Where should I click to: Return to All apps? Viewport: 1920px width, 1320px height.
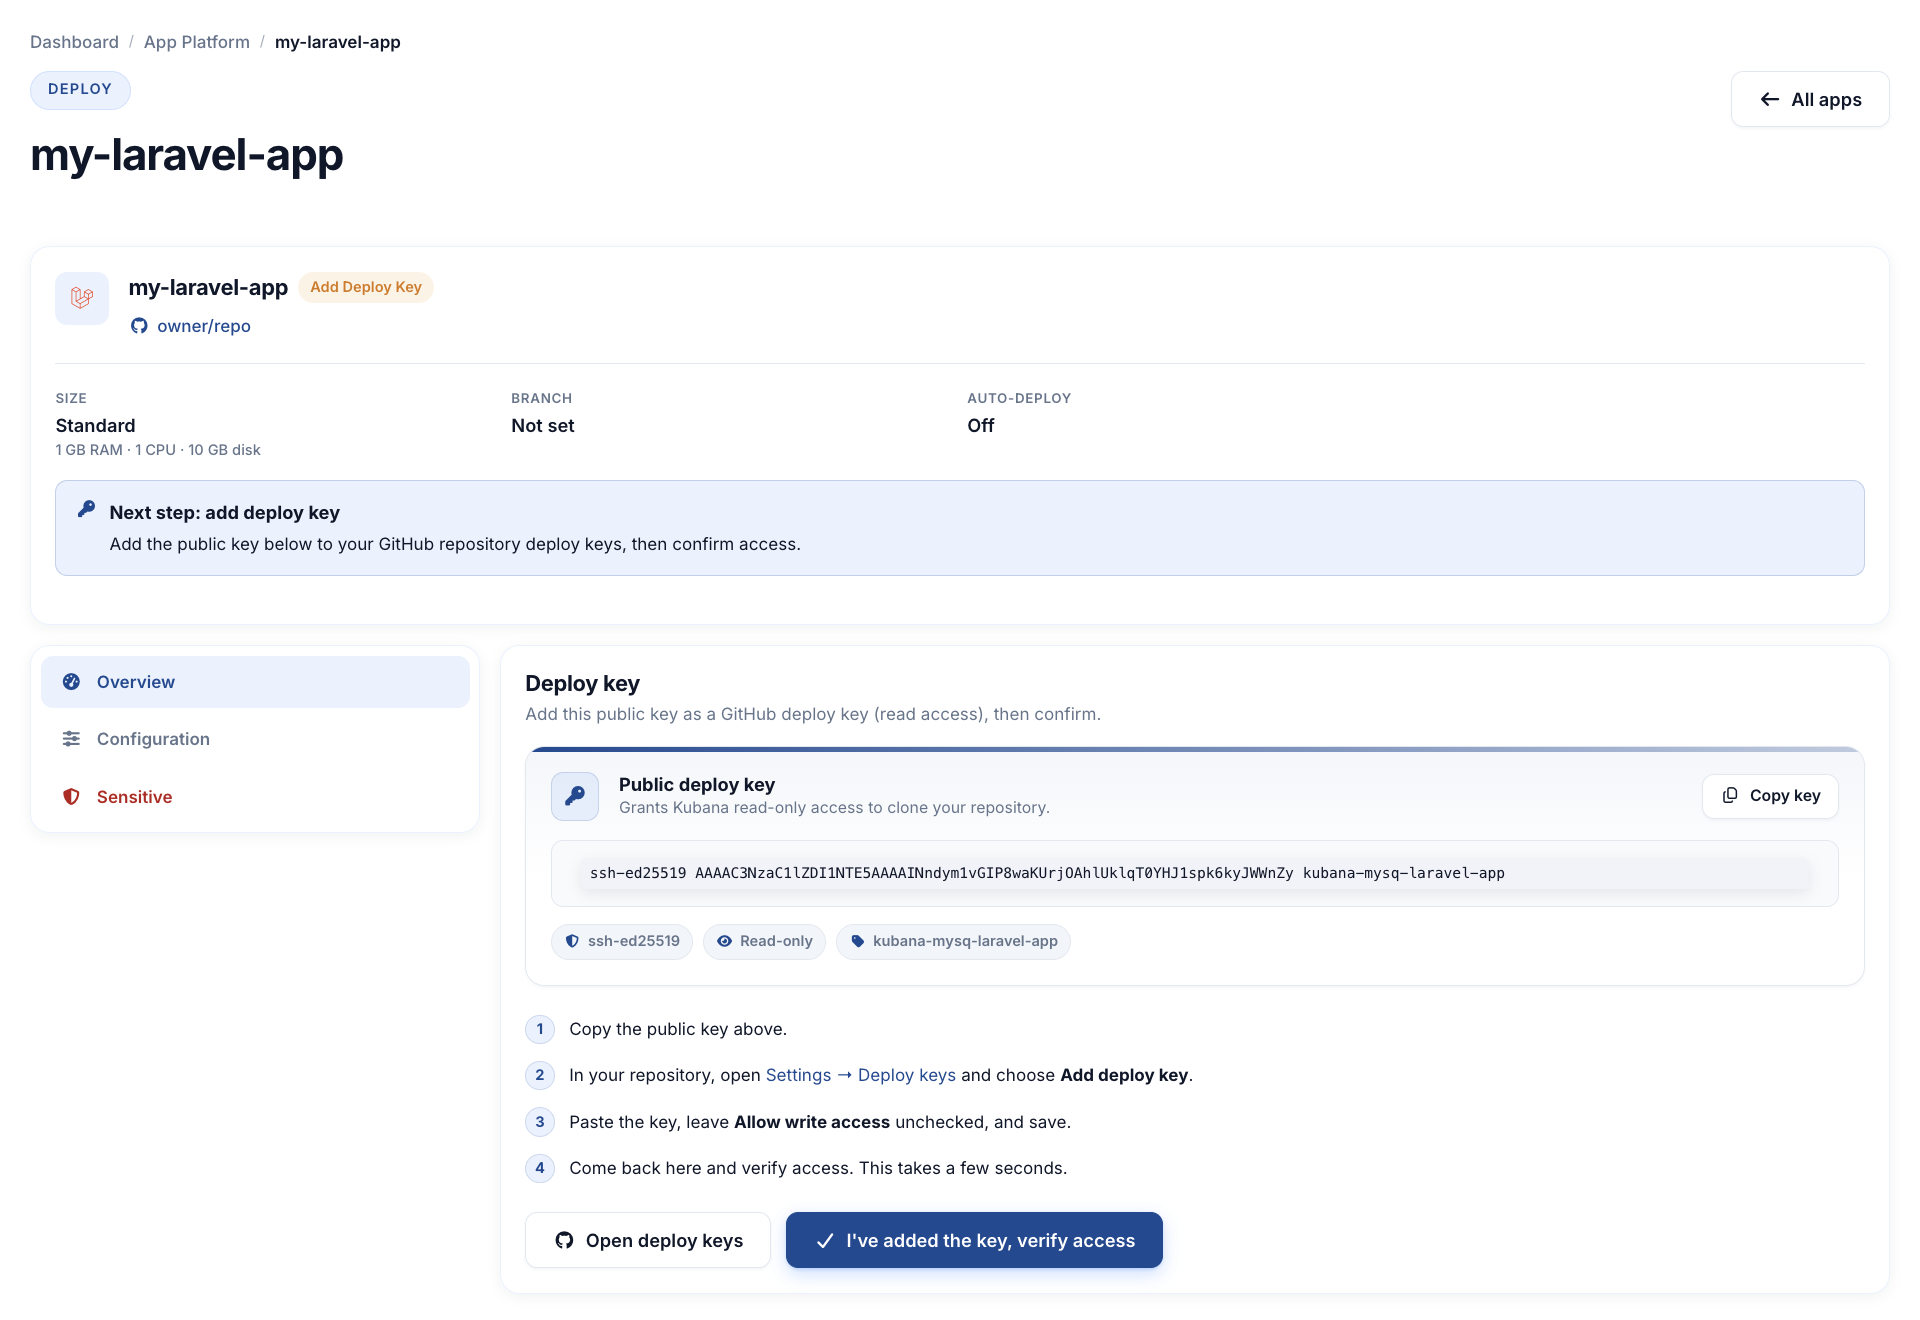coord(1810,99)
